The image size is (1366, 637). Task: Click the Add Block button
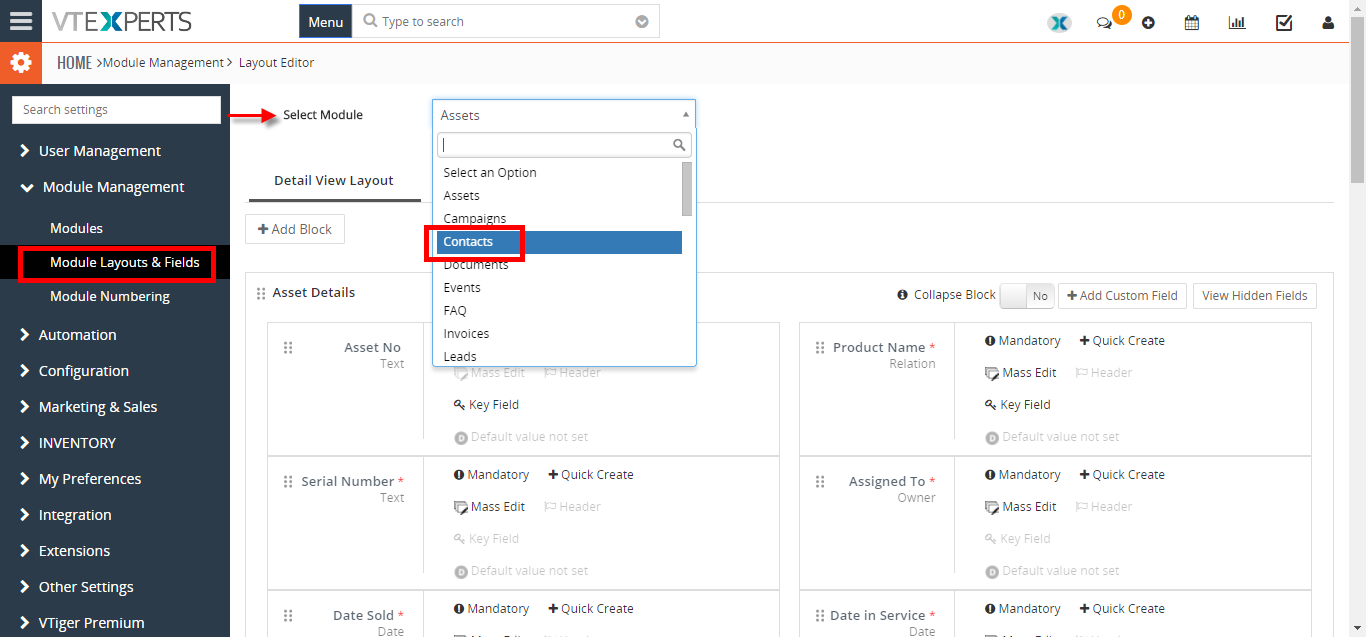click(x=295, y=229)
